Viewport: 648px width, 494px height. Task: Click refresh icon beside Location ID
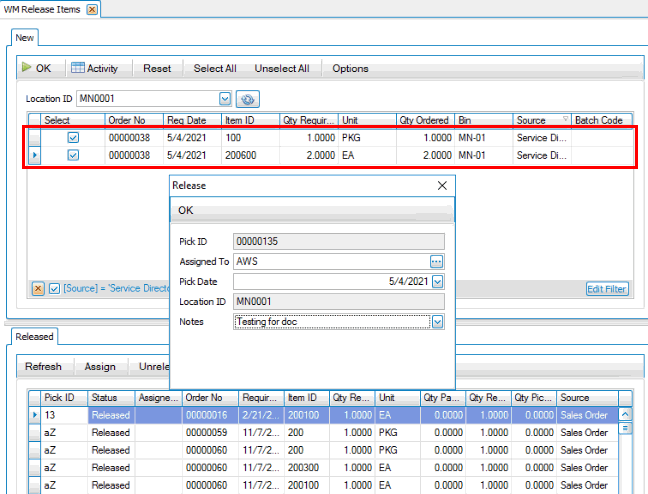point(248,99)
